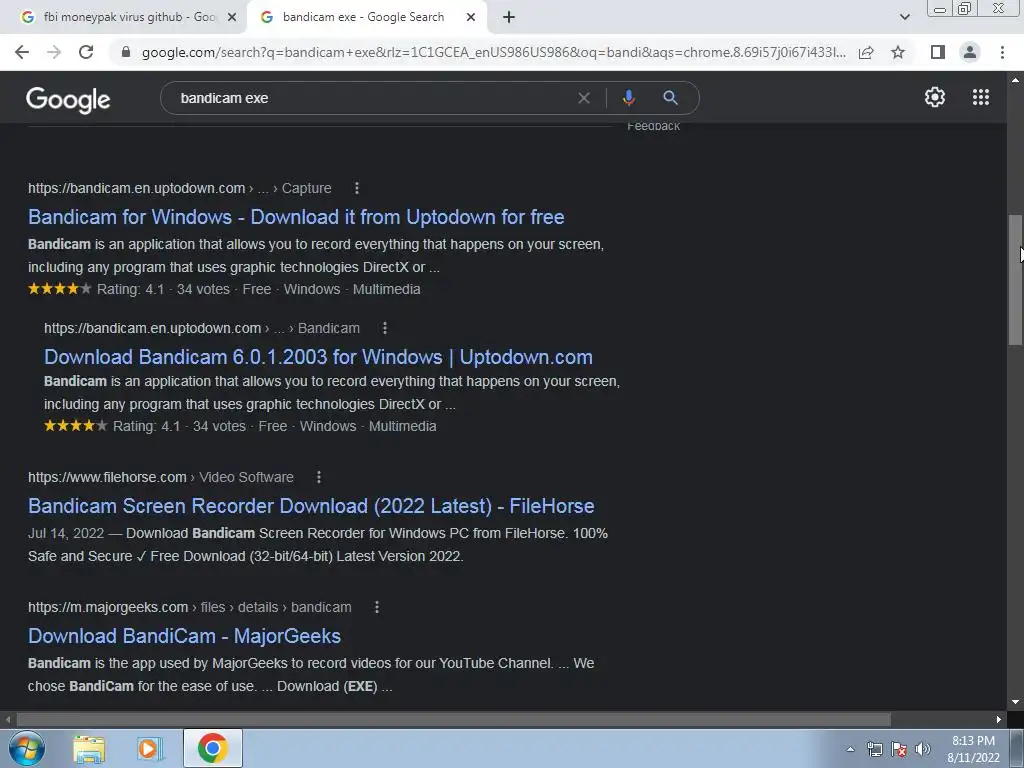The image size is (1024, 768).
Task: Open Download BandiCam - MajorGeeks link
Action: pyautogui.click(x=184, y=636)
